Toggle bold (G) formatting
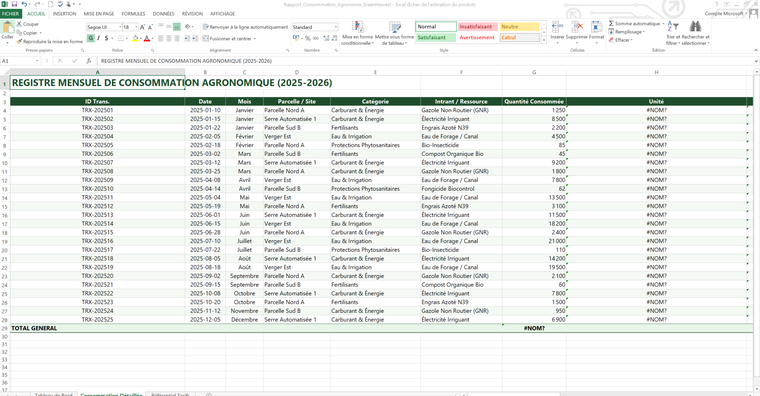This screenshot has height=396, width=760. click(x=91, y=38)
